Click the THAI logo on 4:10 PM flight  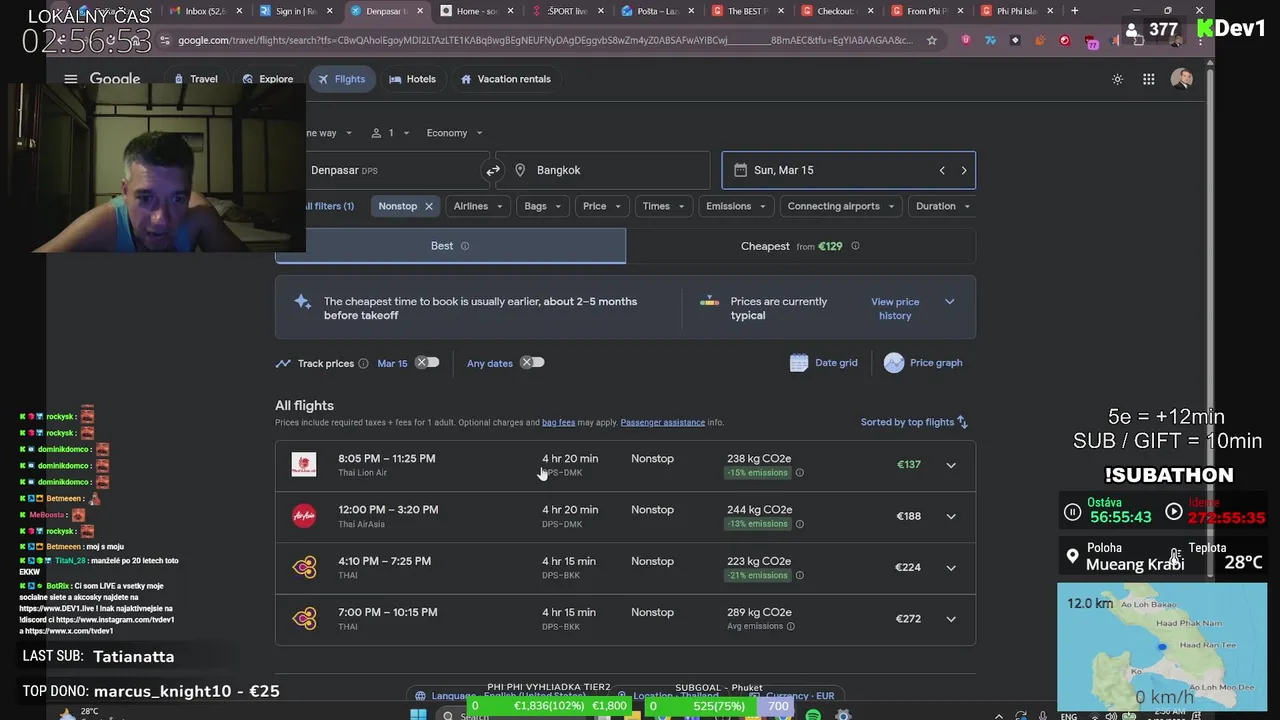pos(304,567)
